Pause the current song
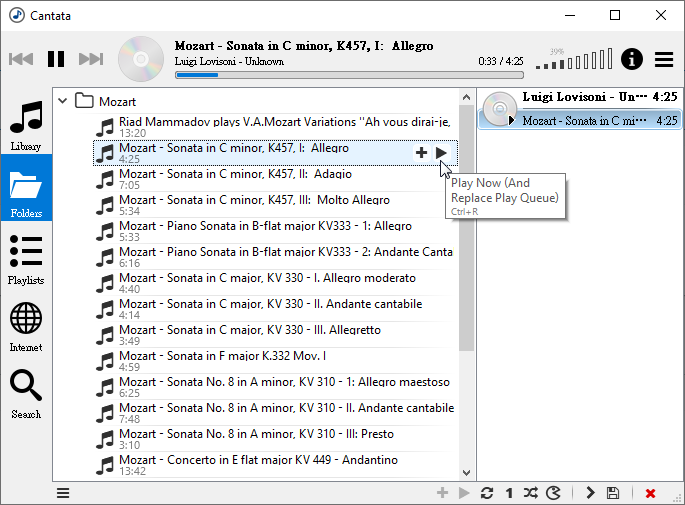The image size is (685, 505). (56, 59)
